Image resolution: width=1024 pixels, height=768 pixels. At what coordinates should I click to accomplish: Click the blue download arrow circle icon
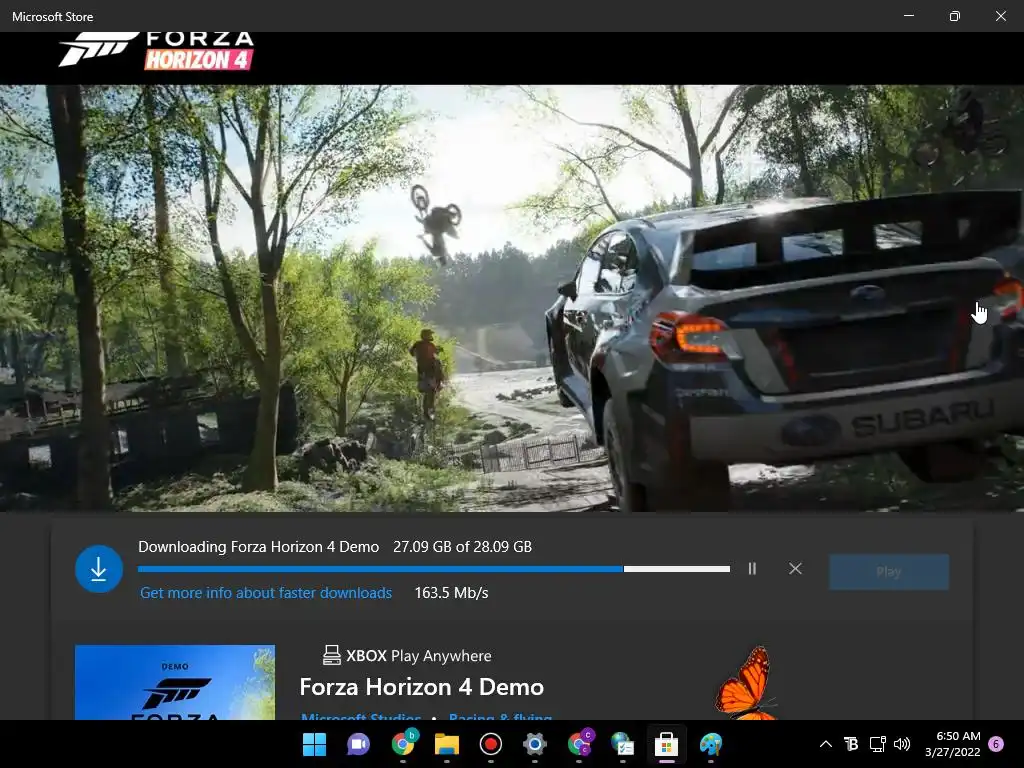[x=99, y=569]
